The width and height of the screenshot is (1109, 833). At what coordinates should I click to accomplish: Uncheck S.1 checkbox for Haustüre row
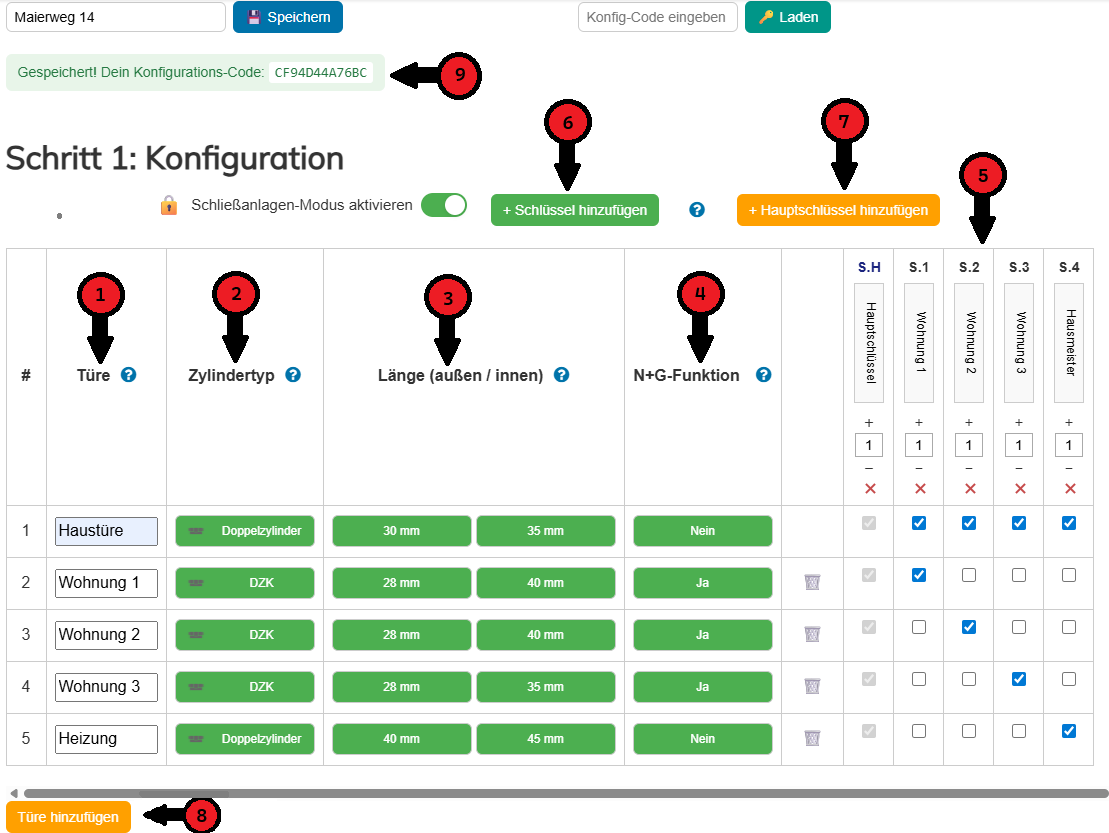coord(919,523)
